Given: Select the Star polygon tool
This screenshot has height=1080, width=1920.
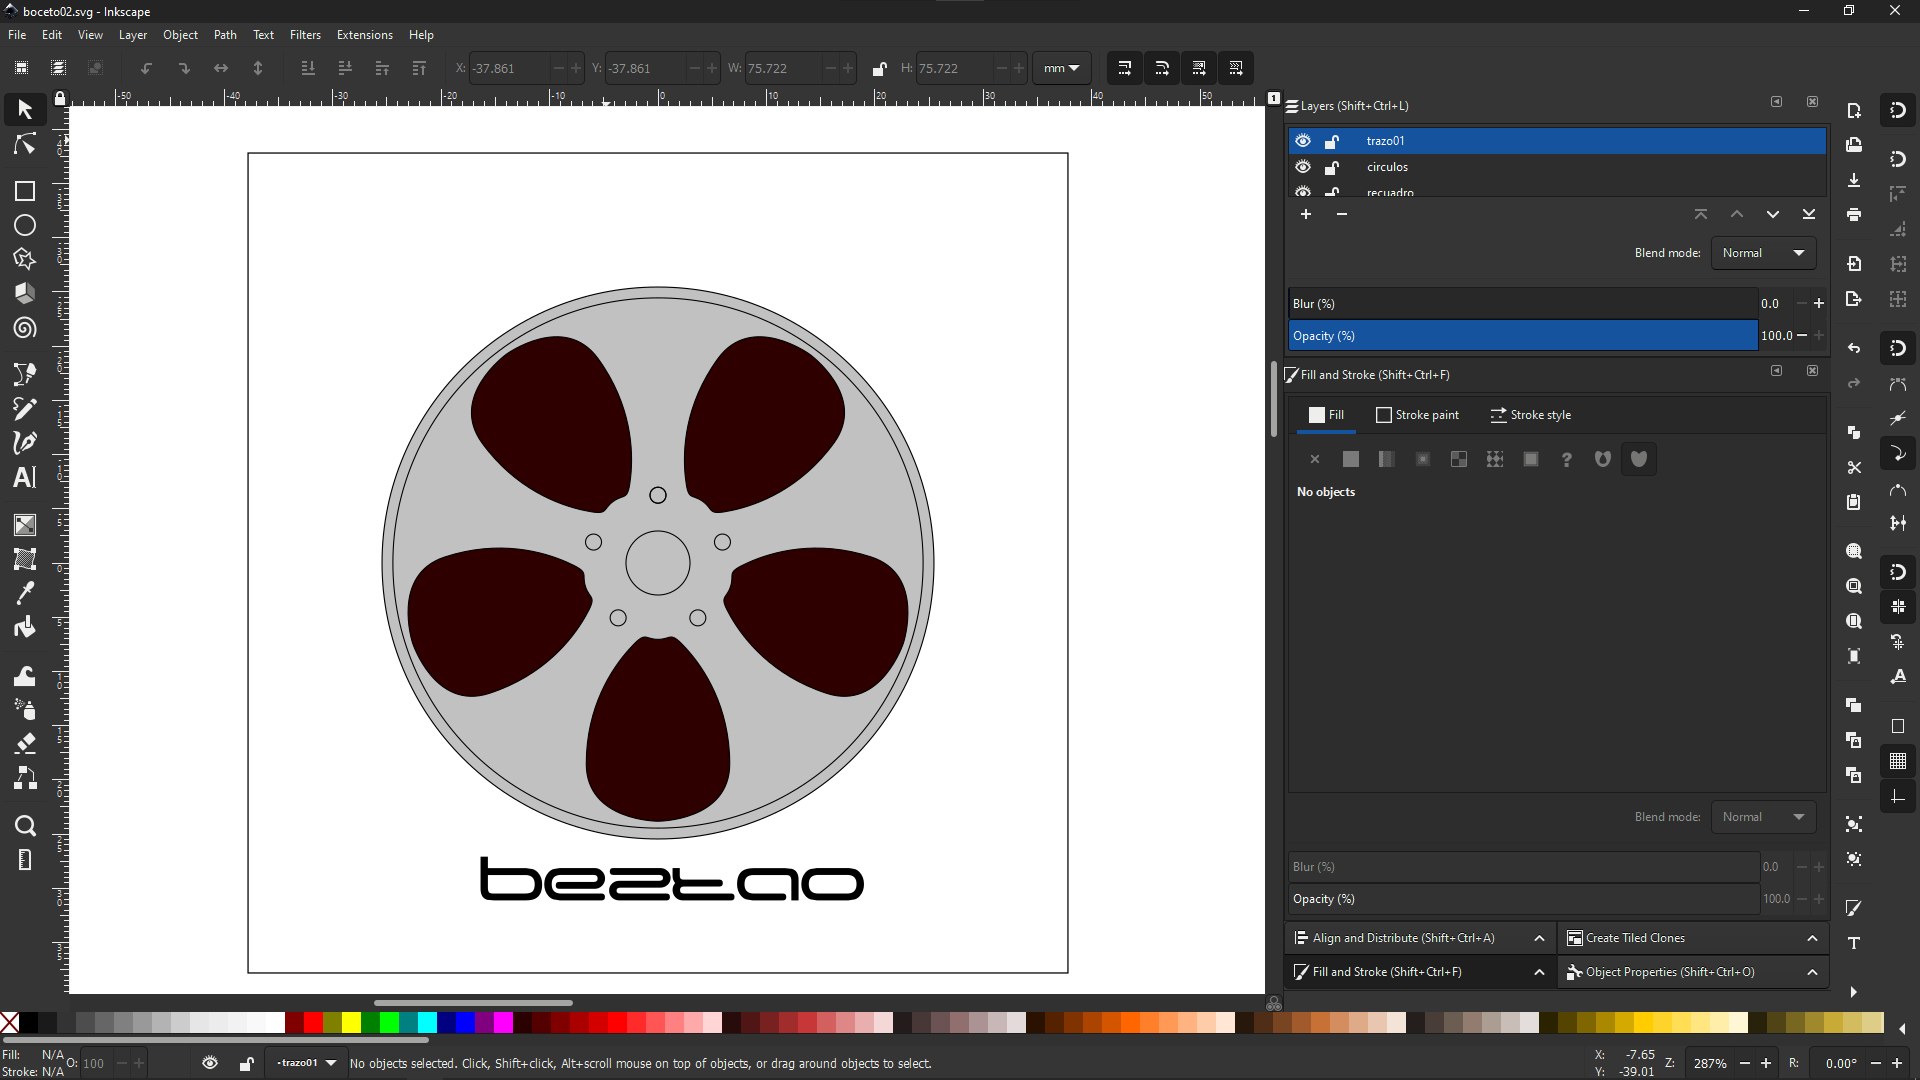Looking at the screenshot, I should click(x=25, y=259).
